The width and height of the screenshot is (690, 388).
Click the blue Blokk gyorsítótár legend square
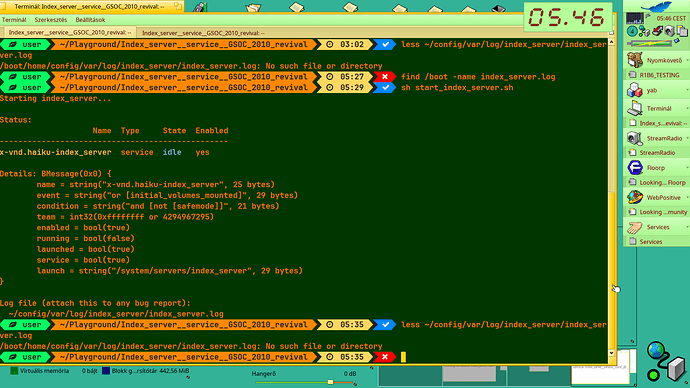tap(106, 371)
